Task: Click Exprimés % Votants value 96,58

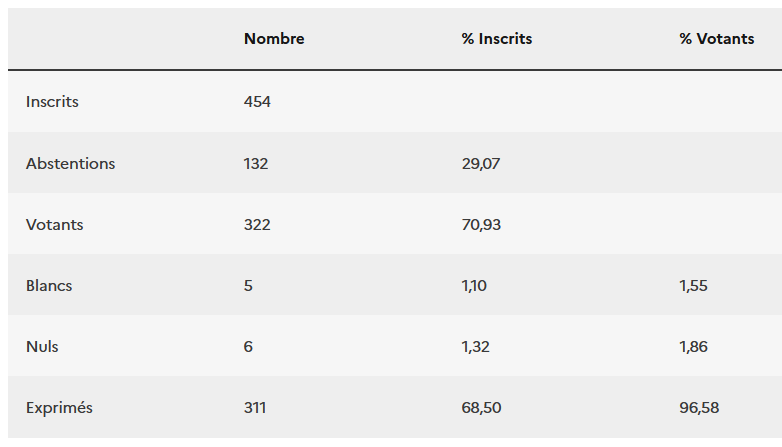Action: pyautogui.click(x=699, y=408)
